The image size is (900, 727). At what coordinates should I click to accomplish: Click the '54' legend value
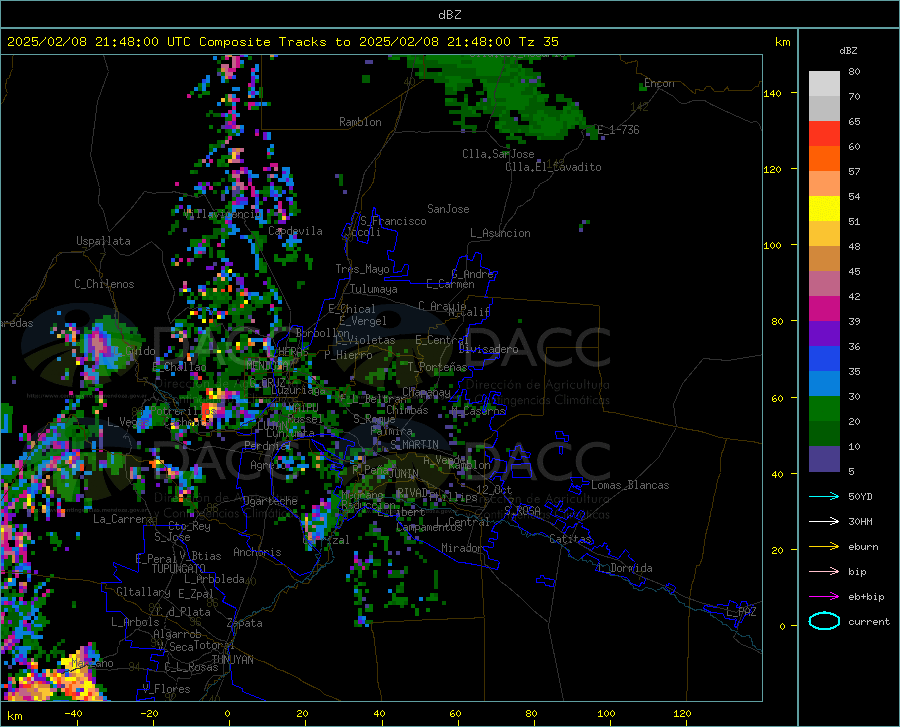pos(855,197)
